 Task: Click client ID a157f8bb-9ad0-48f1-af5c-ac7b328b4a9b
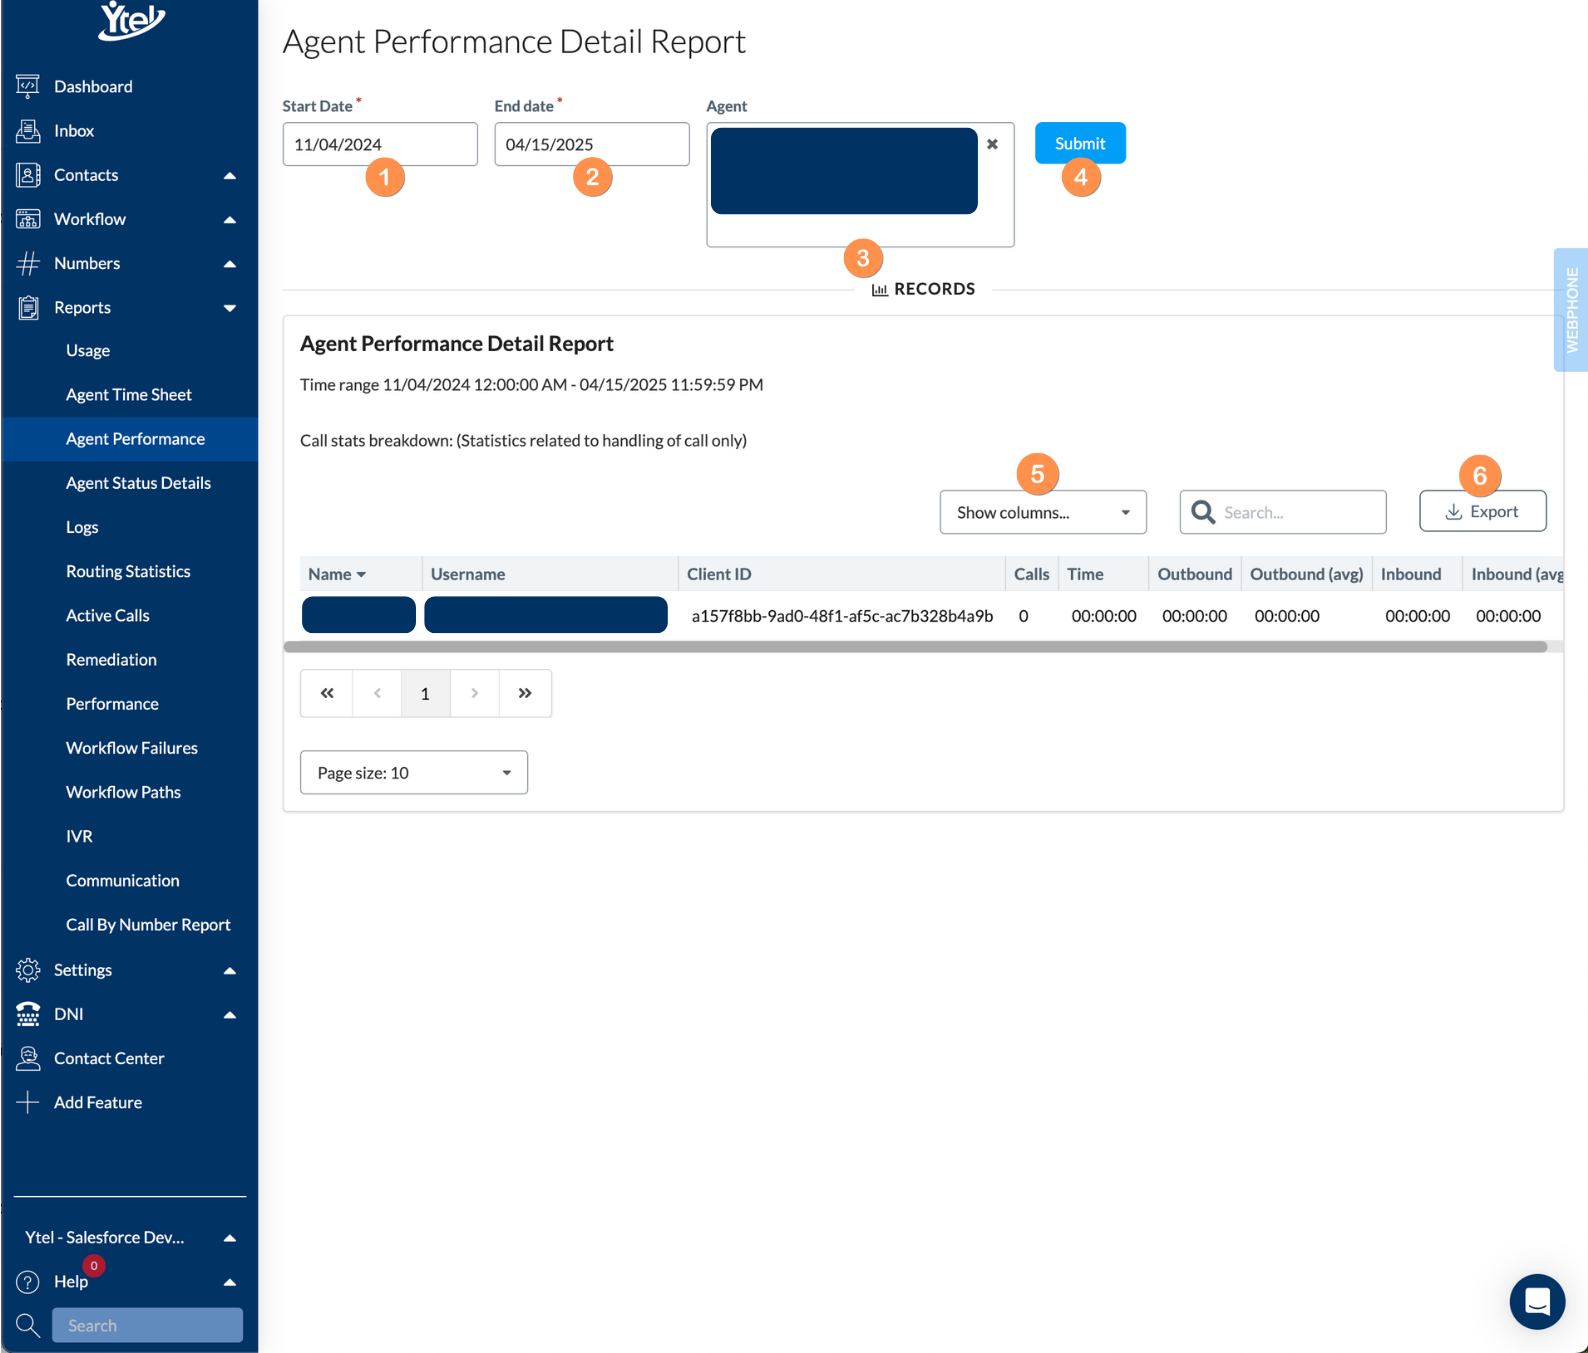842,616
